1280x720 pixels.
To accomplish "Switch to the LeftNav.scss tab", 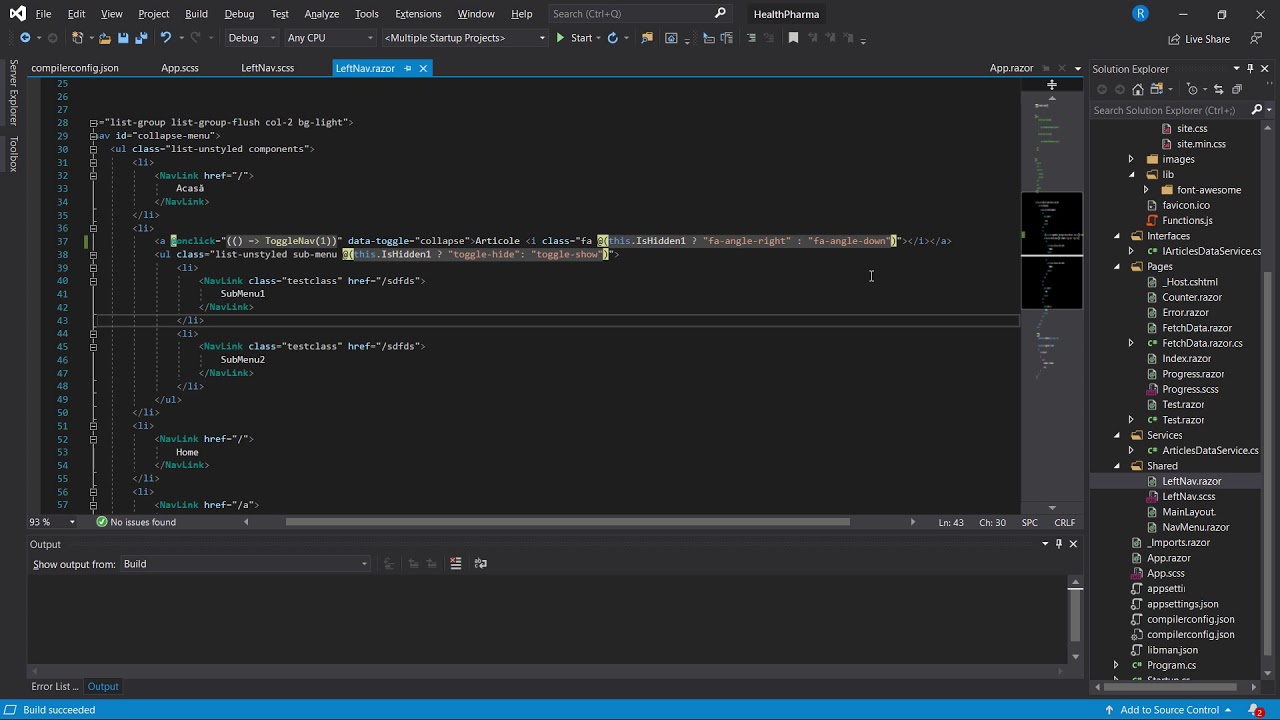I will click(267, 68).
